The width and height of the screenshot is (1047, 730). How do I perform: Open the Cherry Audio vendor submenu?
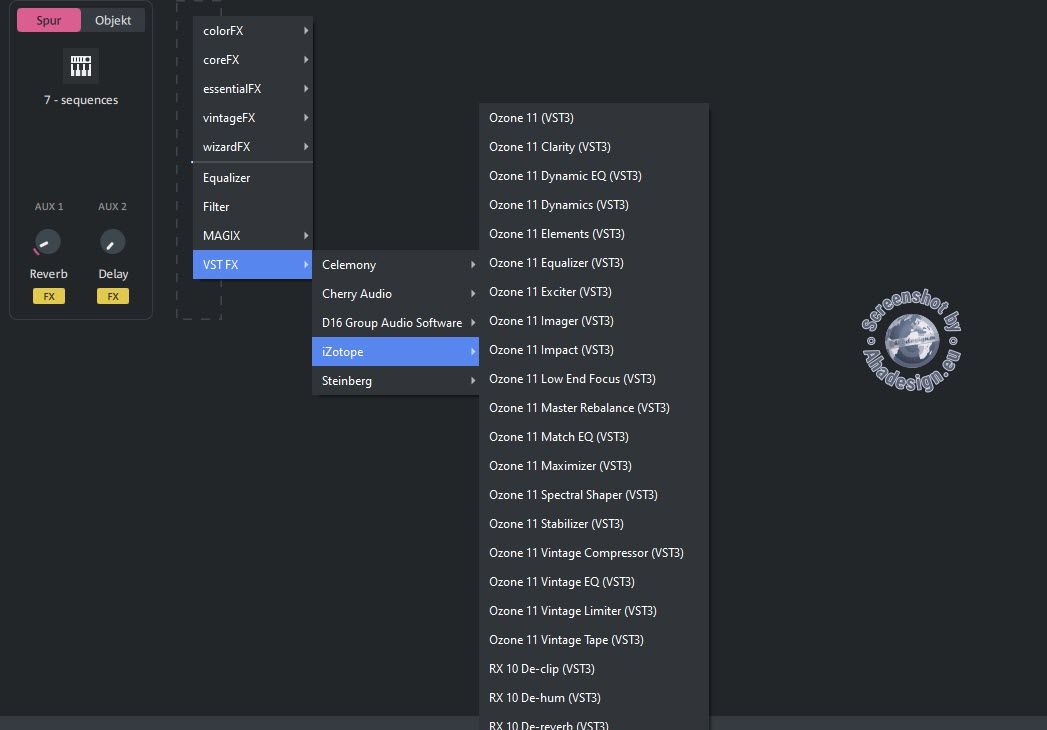[396, 294]
